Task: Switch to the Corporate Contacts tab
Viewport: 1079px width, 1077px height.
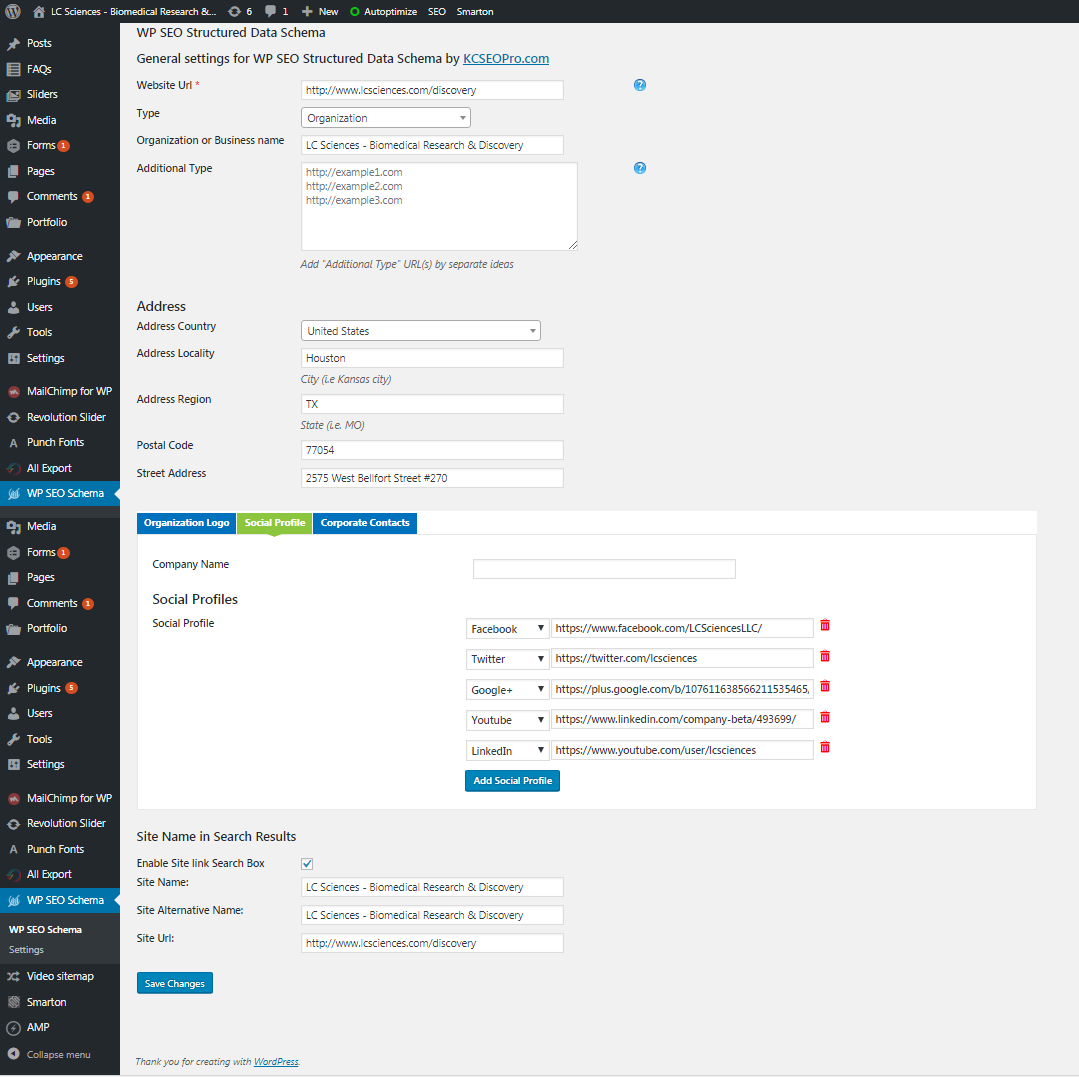Action: pyautogui.click(x=365, y=523)
